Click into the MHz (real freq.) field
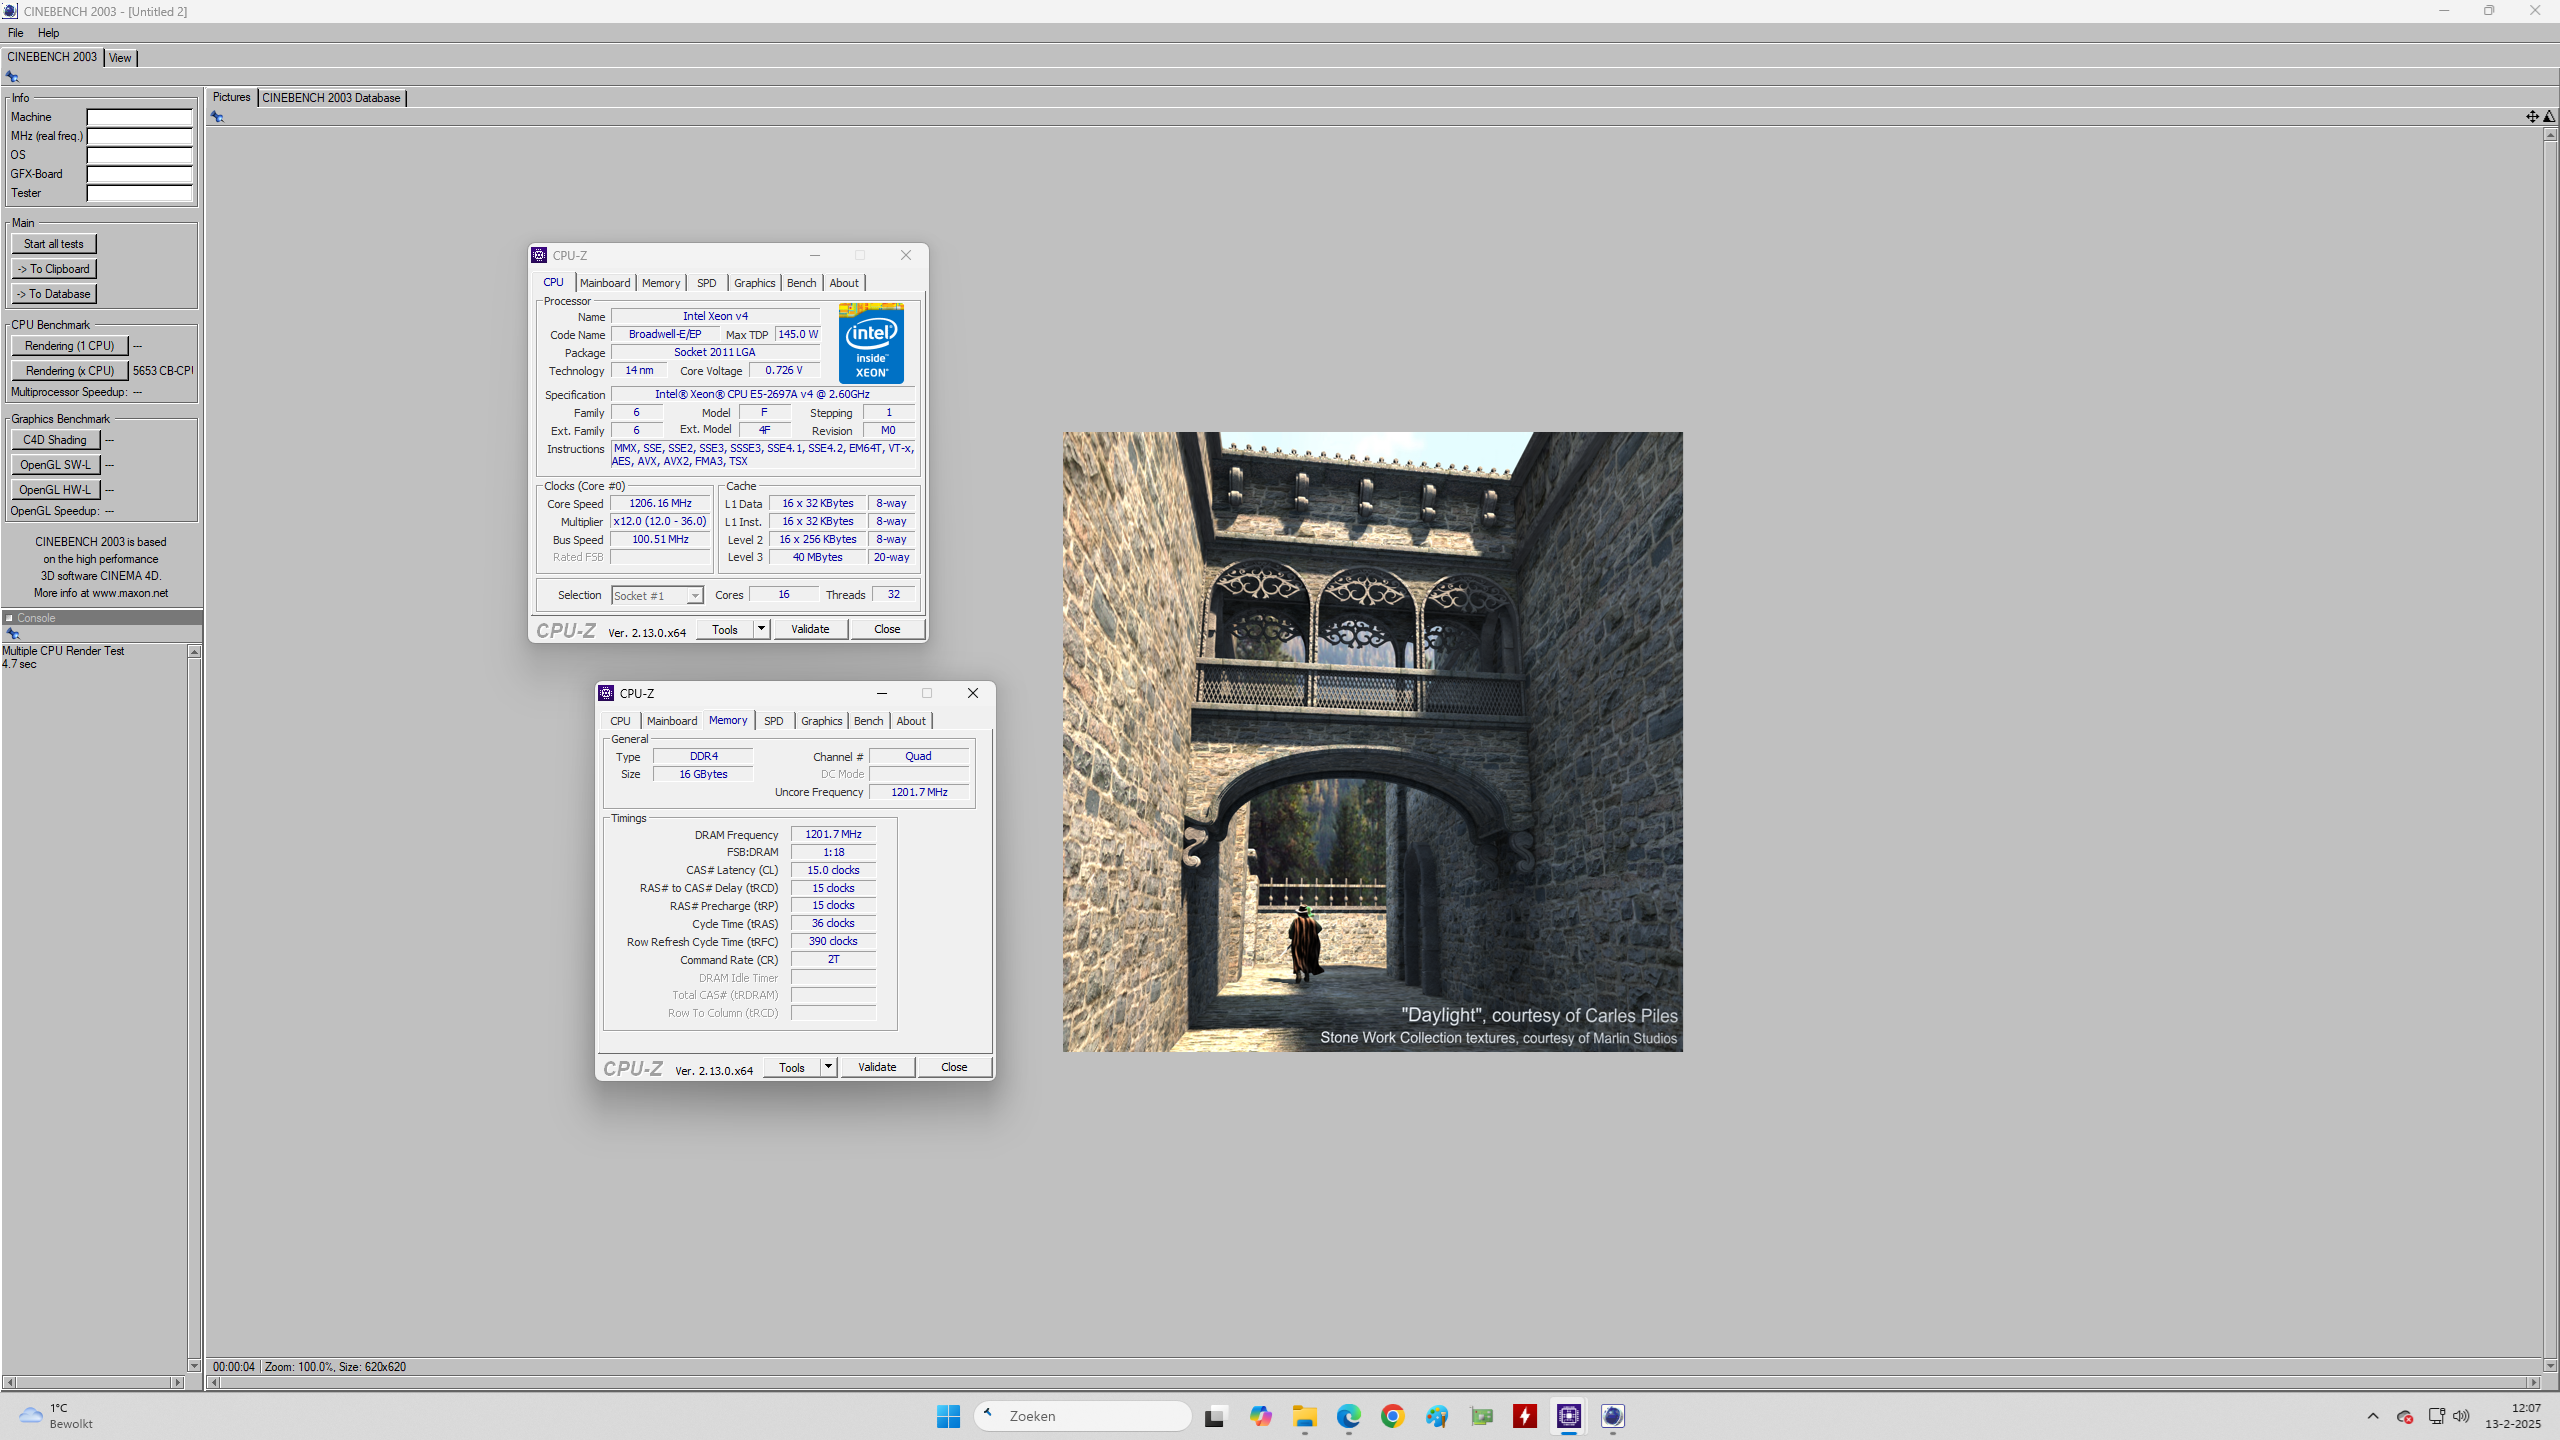This screenshot has height=1440, width=2560. (139, 136)
